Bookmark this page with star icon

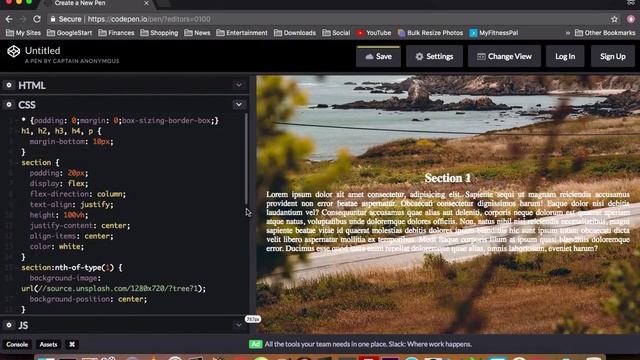[x=614, y=19]
